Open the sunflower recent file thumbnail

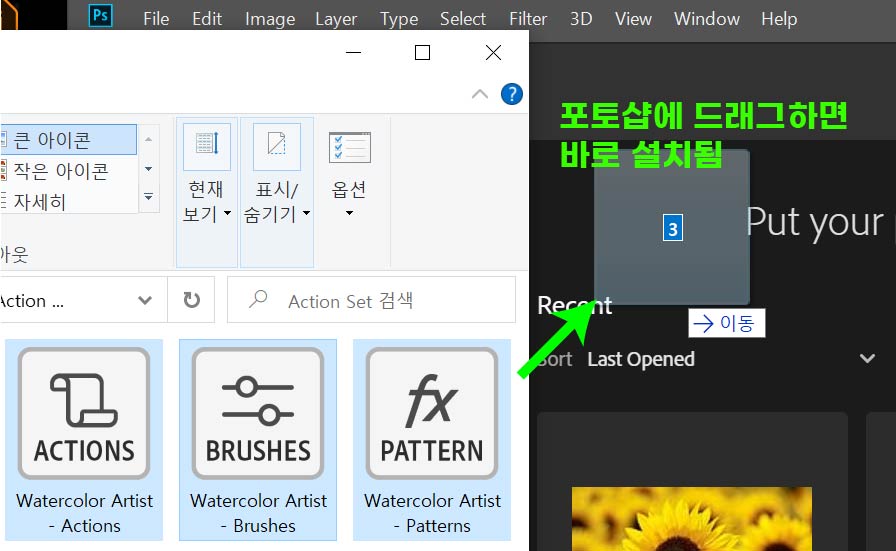[x=691, y=518]
